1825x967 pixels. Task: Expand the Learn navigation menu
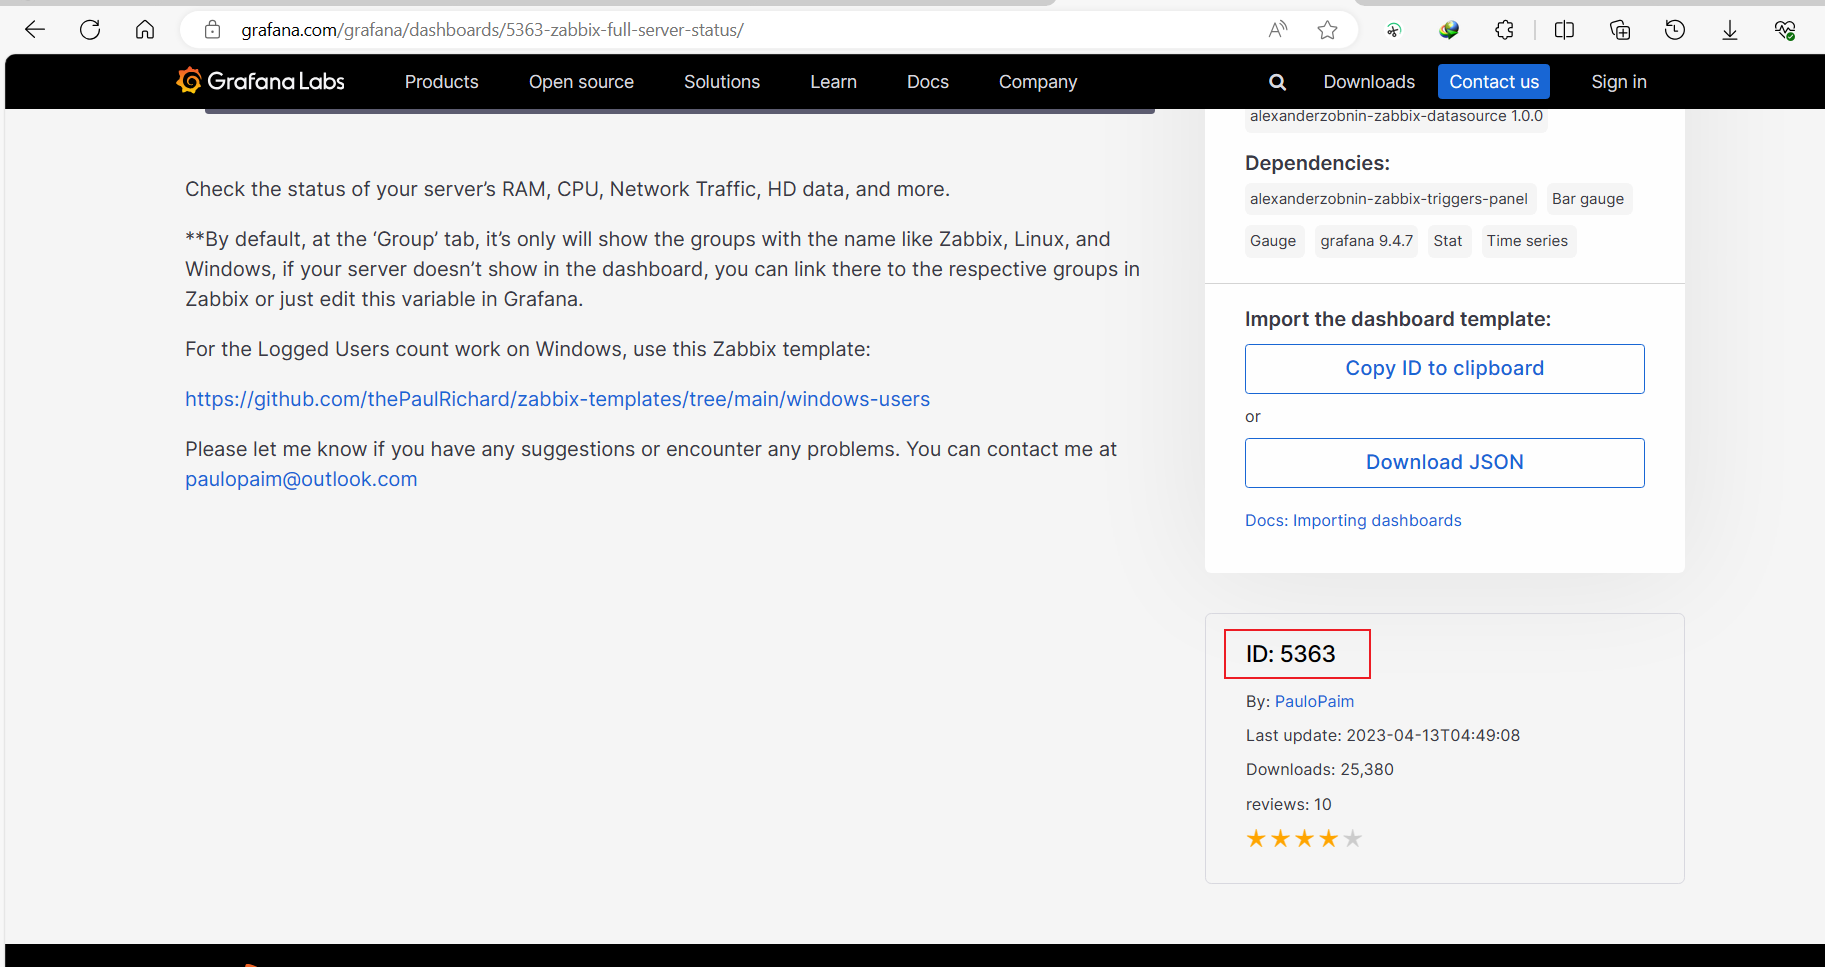(833, 82)
